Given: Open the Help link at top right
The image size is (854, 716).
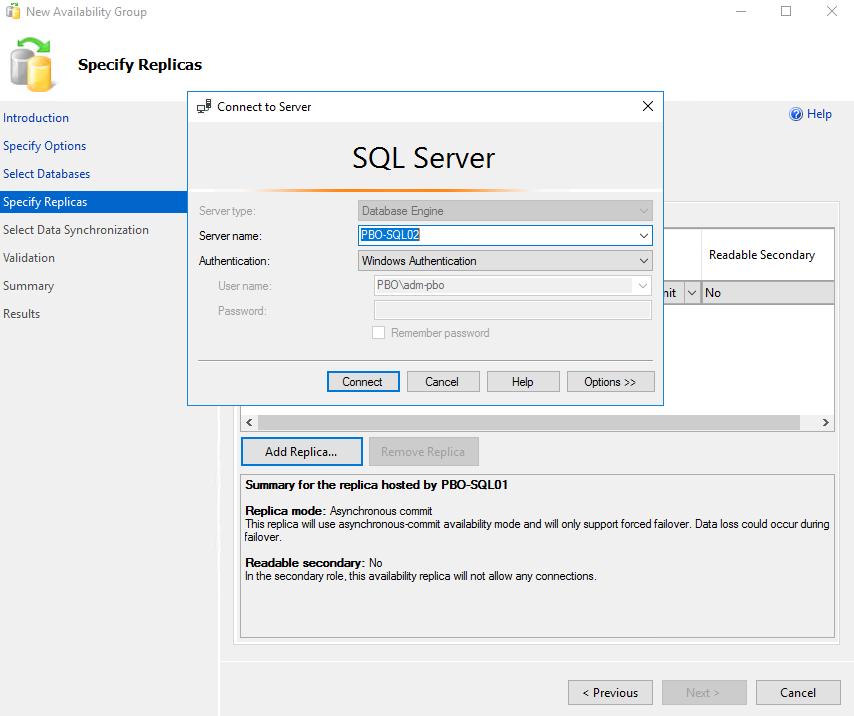Looking at the screenshot, I should coord(819,114).
